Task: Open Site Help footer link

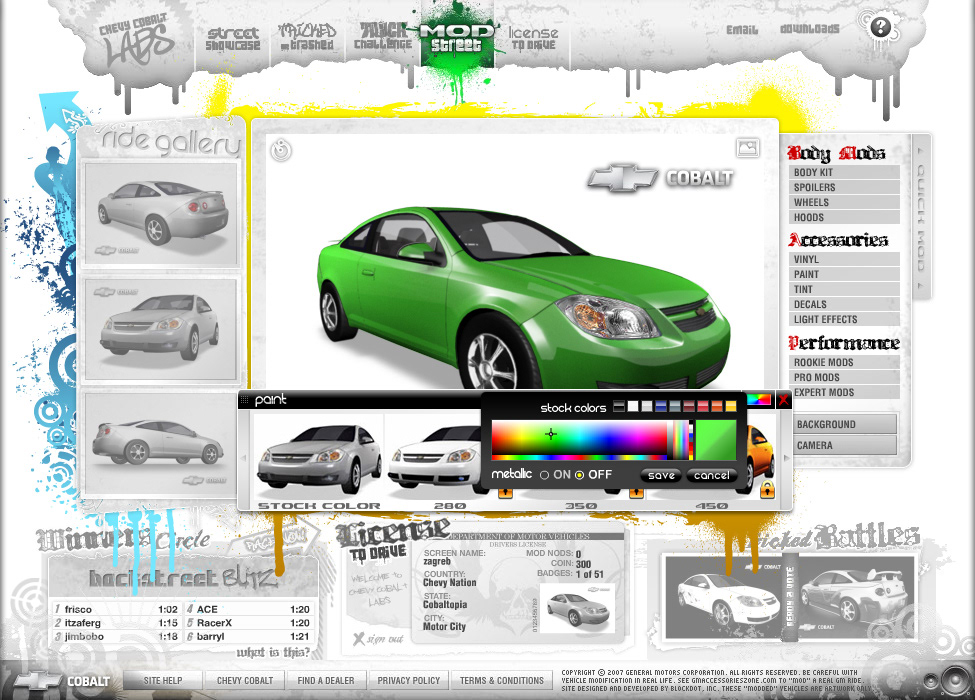Action: (x=163, y=681)
